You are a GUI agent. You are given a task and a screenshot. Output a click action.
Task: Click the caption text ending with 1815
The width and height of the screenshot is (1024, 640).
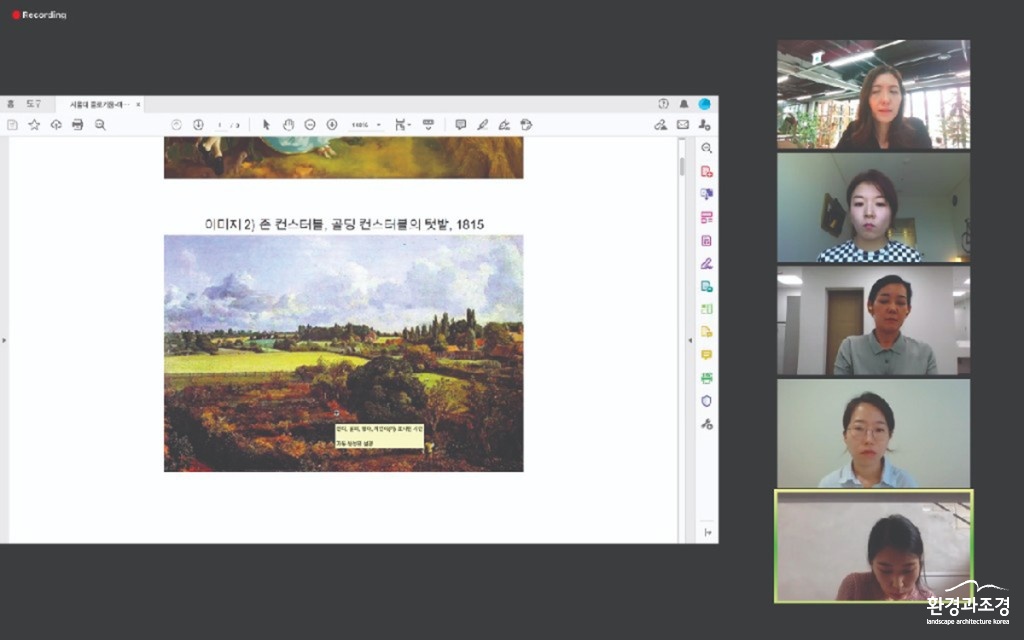click(344, 224)
